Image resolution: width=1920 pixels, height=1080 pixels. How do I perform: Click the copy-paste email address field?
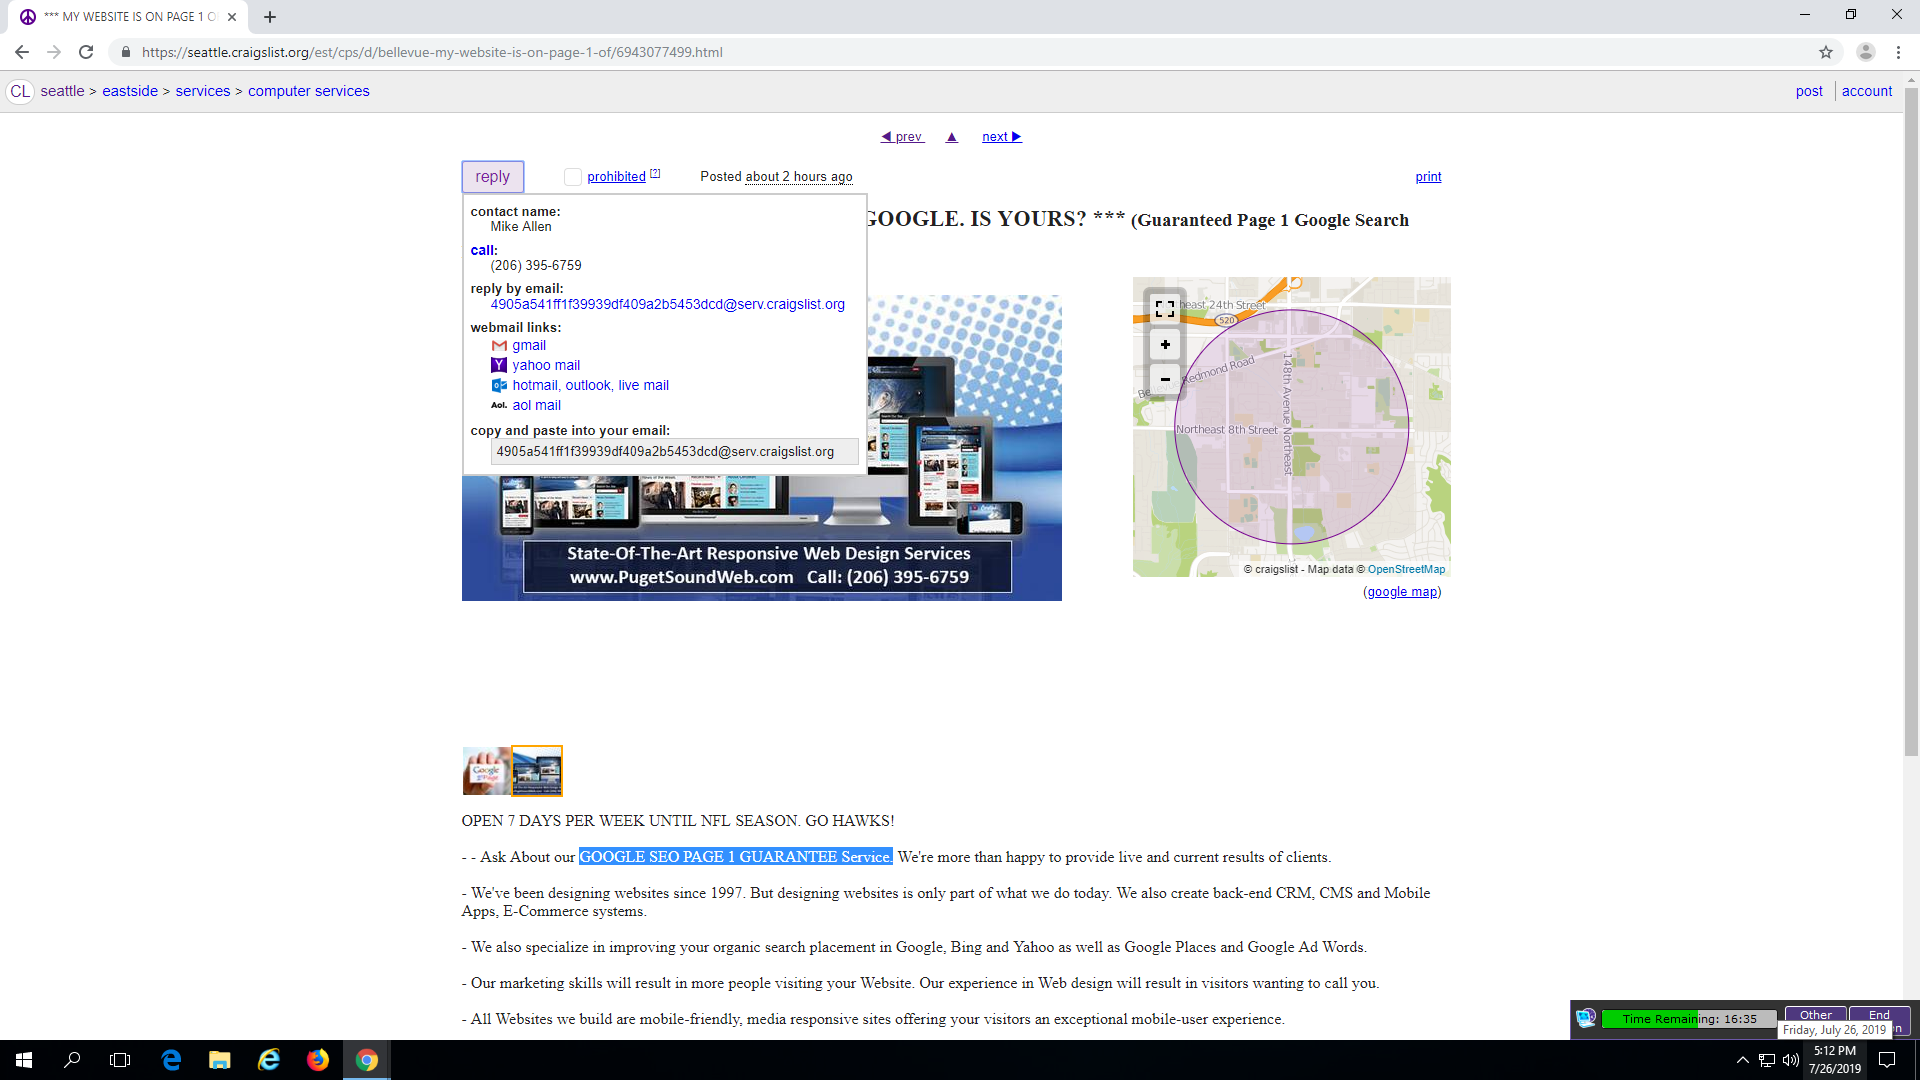pos(675,452)
